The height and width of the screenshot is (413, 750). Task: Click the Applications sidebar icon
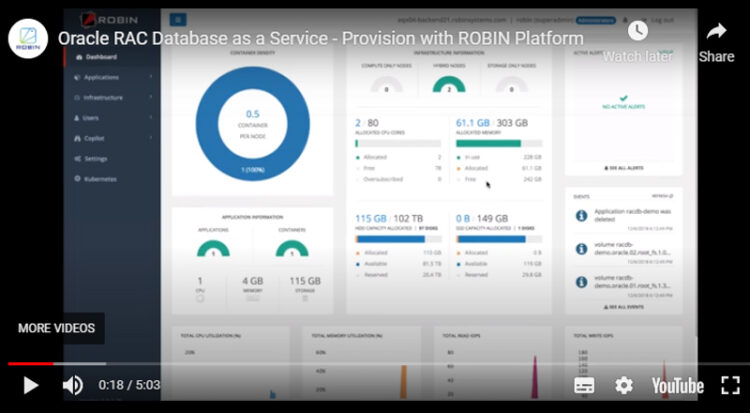(x=77, y=77)
